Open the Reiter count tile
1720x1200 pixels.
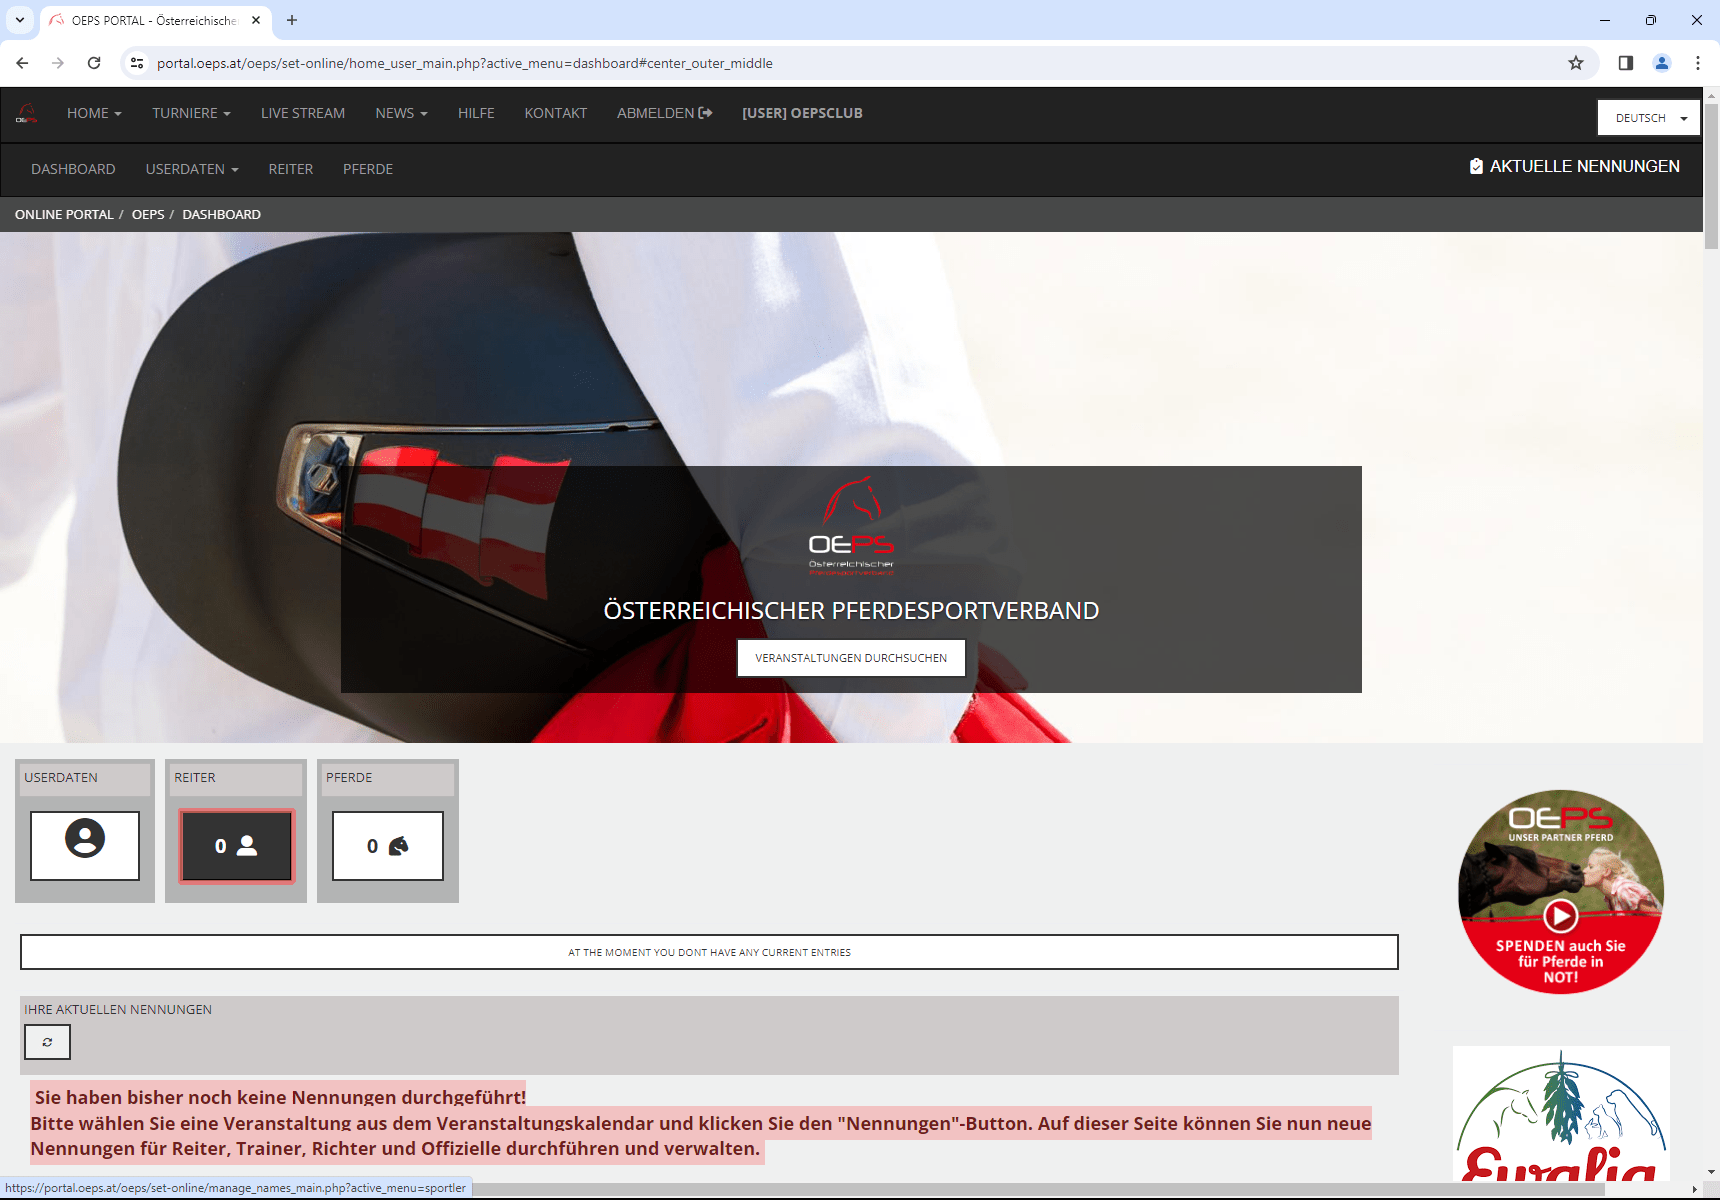(x=236, y=846)
